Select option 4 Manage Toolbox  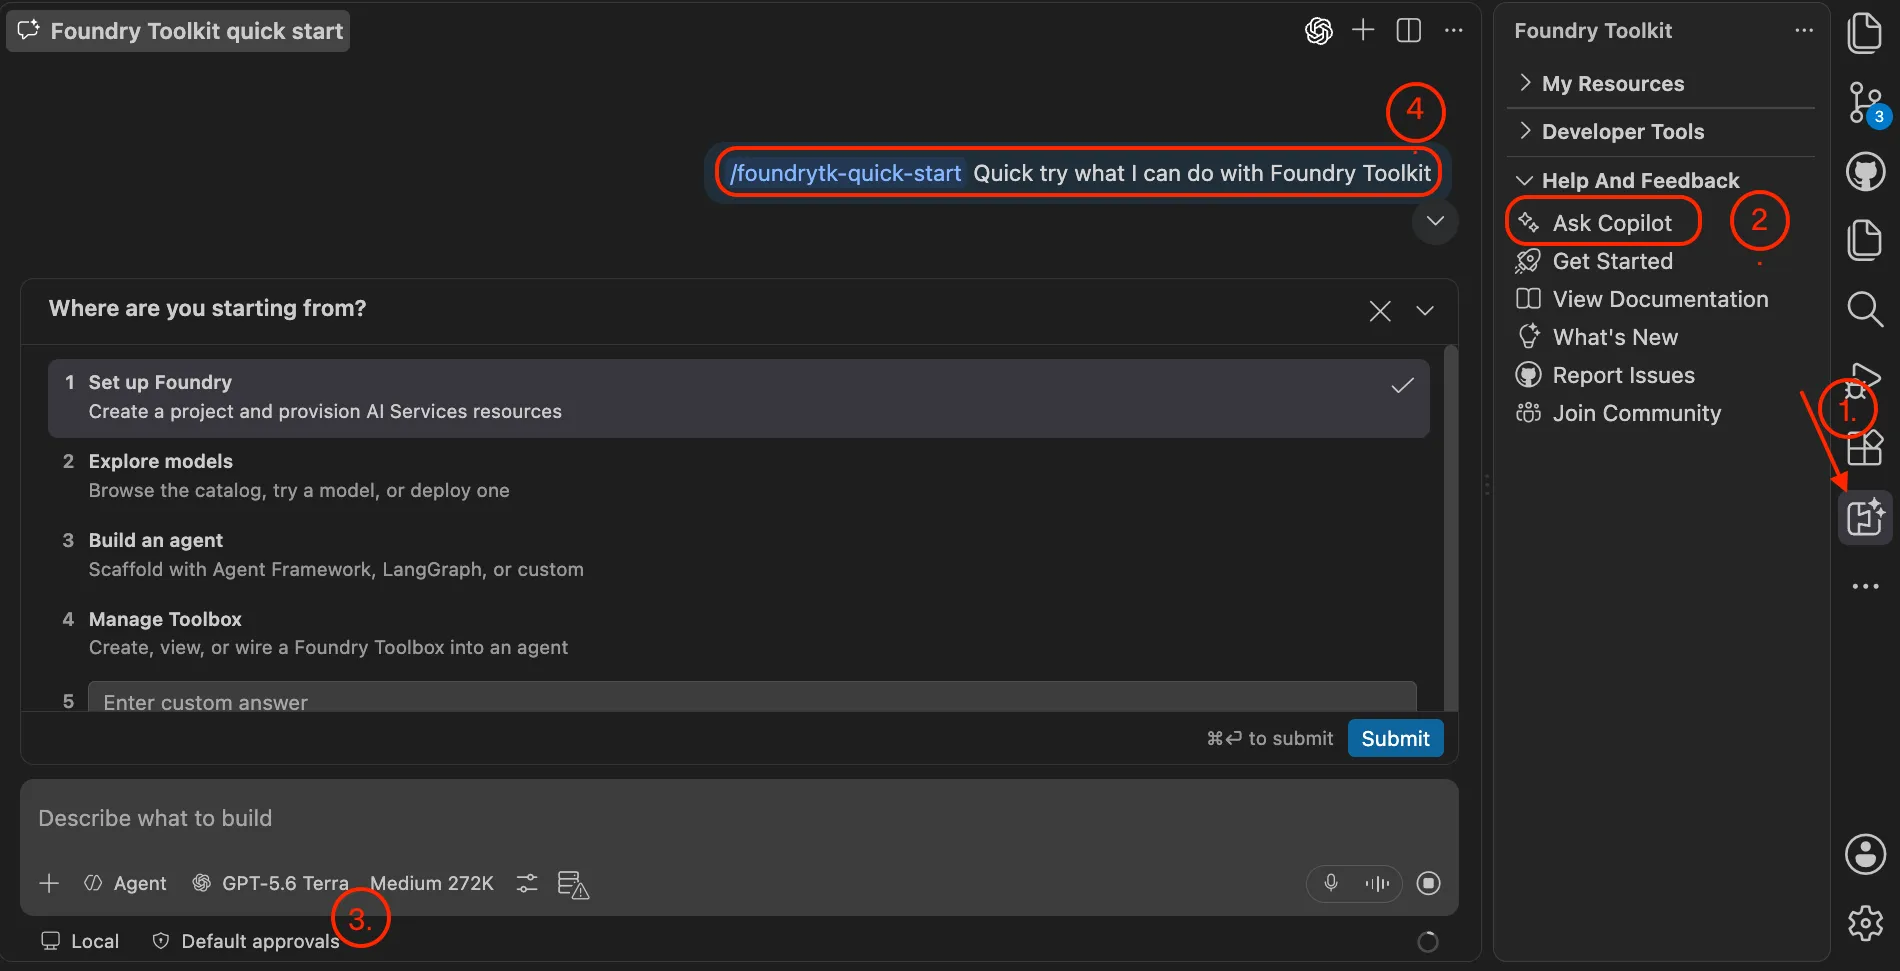click(x=738, y=633)
